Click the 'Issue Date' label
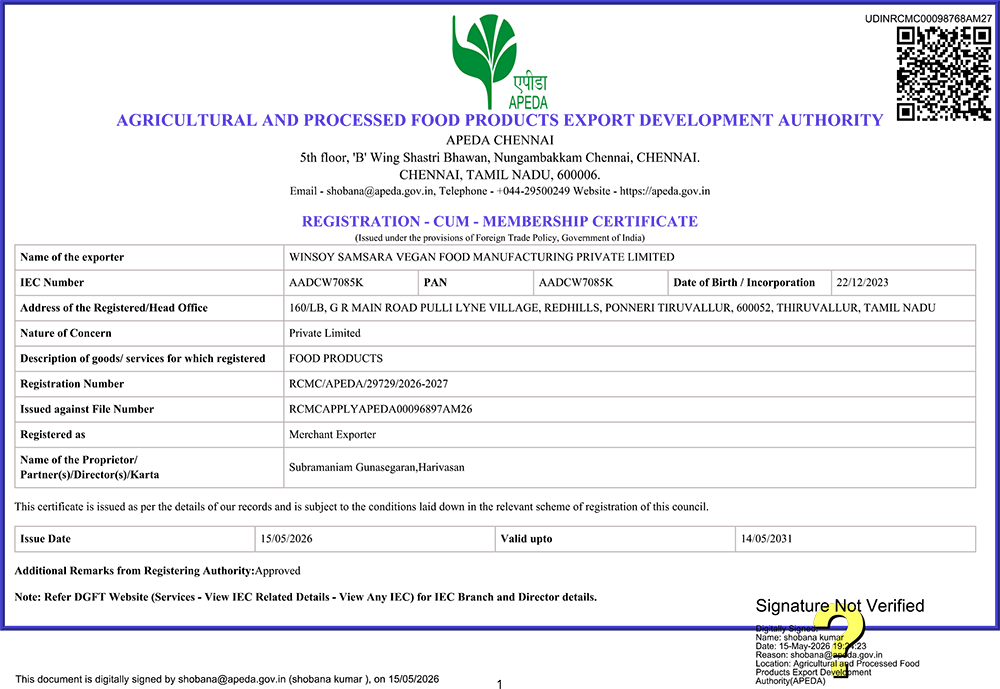Screen dimensions: 1000x689 tap(45, 538)
